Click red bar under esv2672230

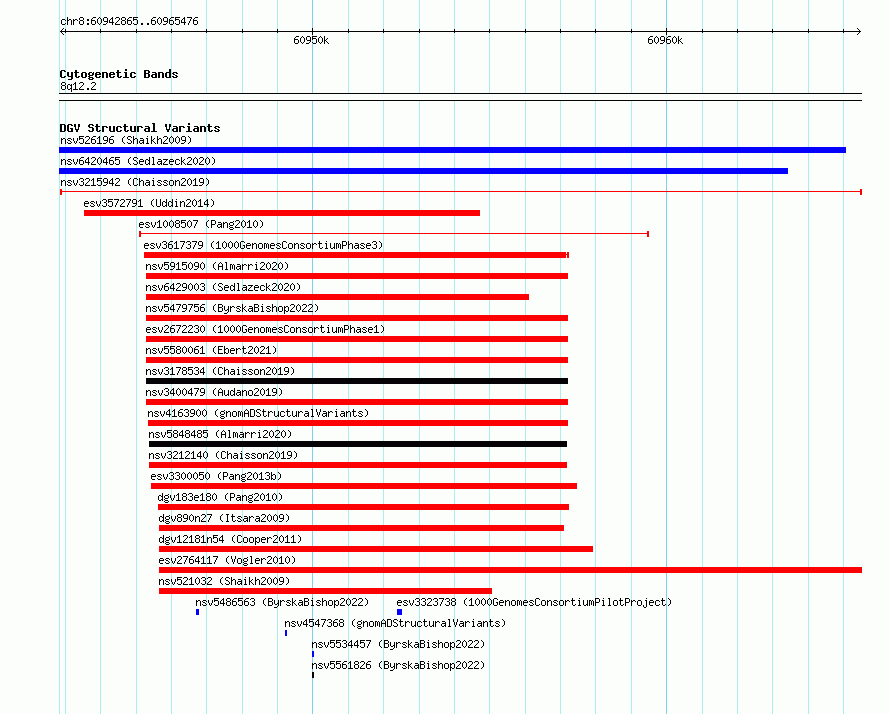(x=357, y=339)
